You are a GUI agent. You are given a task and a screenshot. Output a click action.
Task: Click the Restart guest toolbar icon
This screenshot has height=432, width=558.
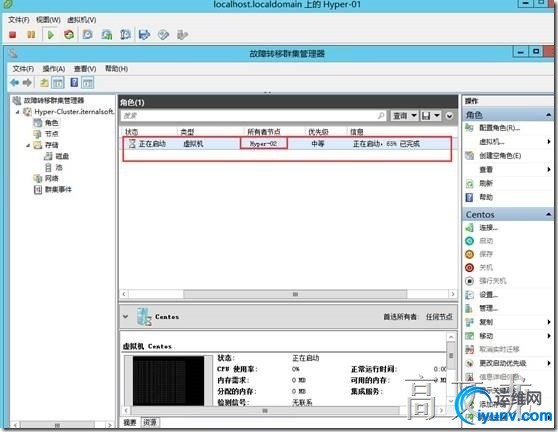tap(69, 35)
